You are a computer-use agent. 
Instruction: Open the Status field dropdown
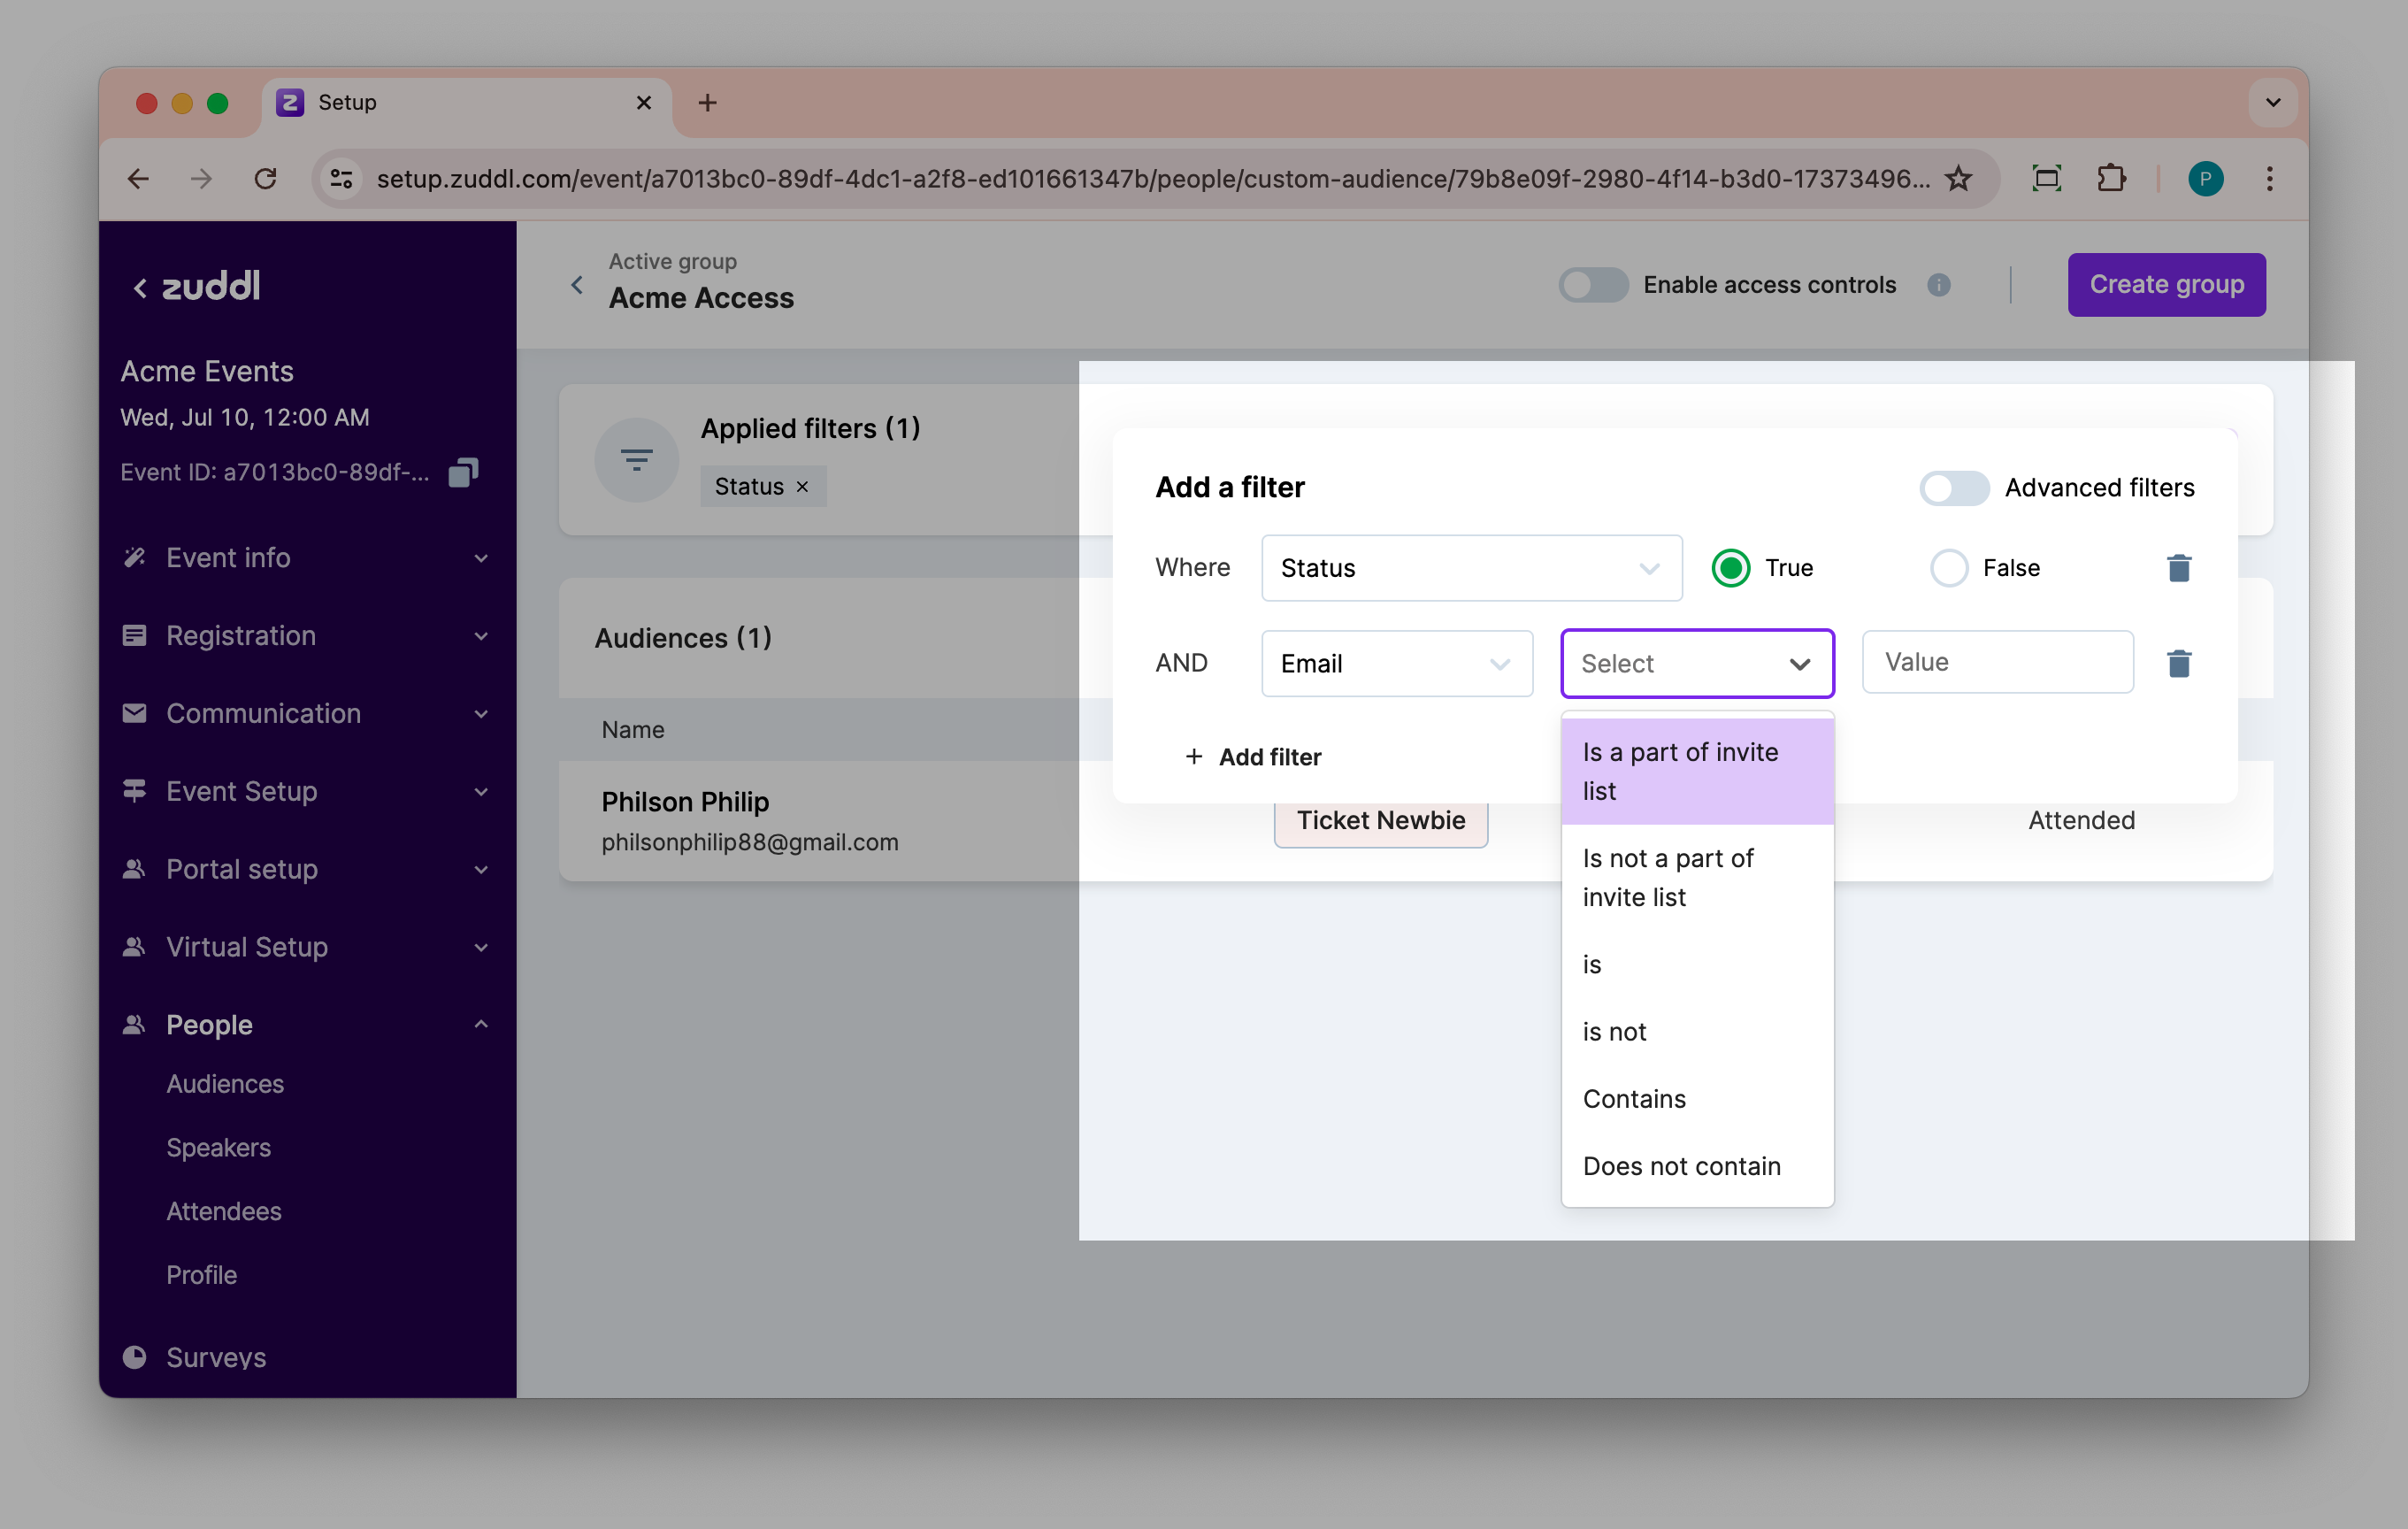[x=1470, y=568]
